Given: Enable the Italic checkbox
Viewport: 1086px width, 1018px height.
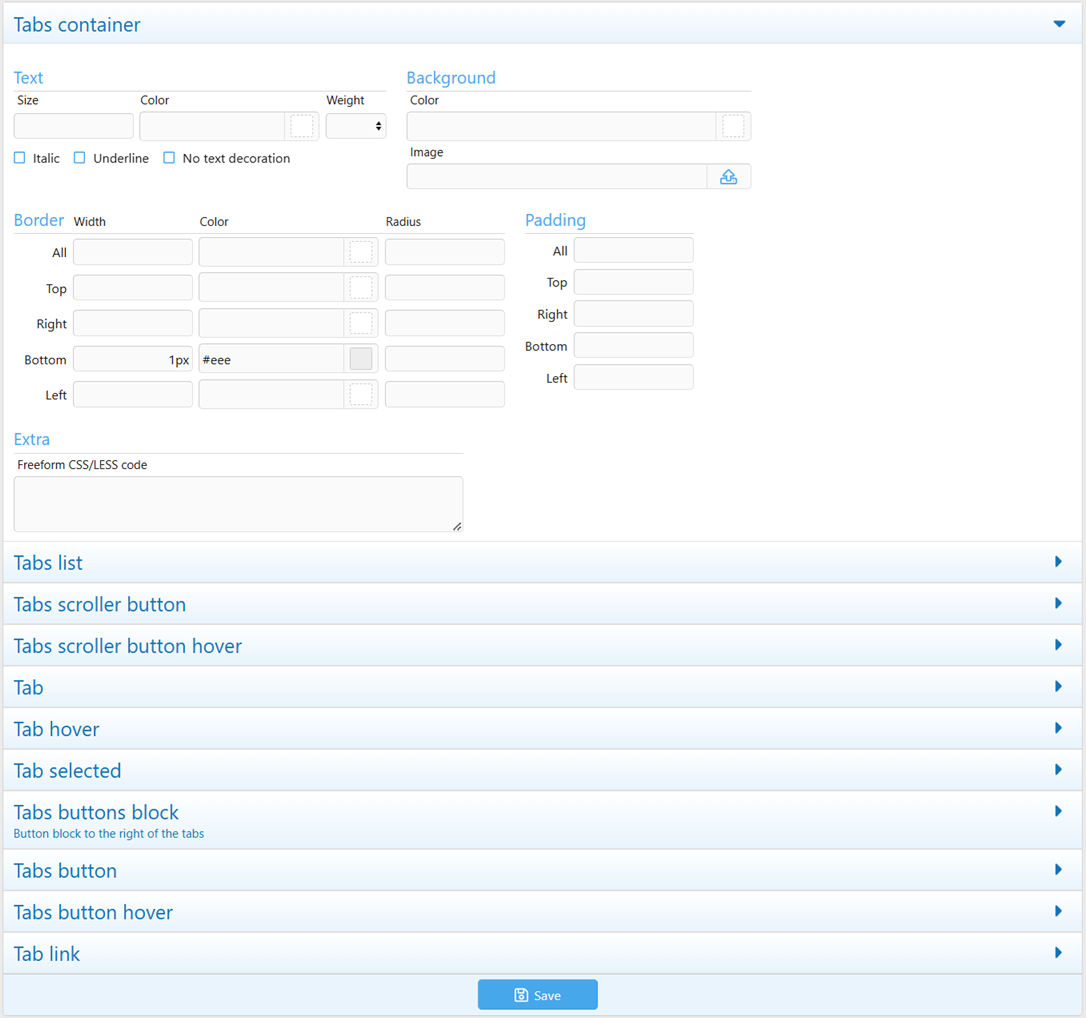Looking at the screenshot, I should [x=20, y=158].
